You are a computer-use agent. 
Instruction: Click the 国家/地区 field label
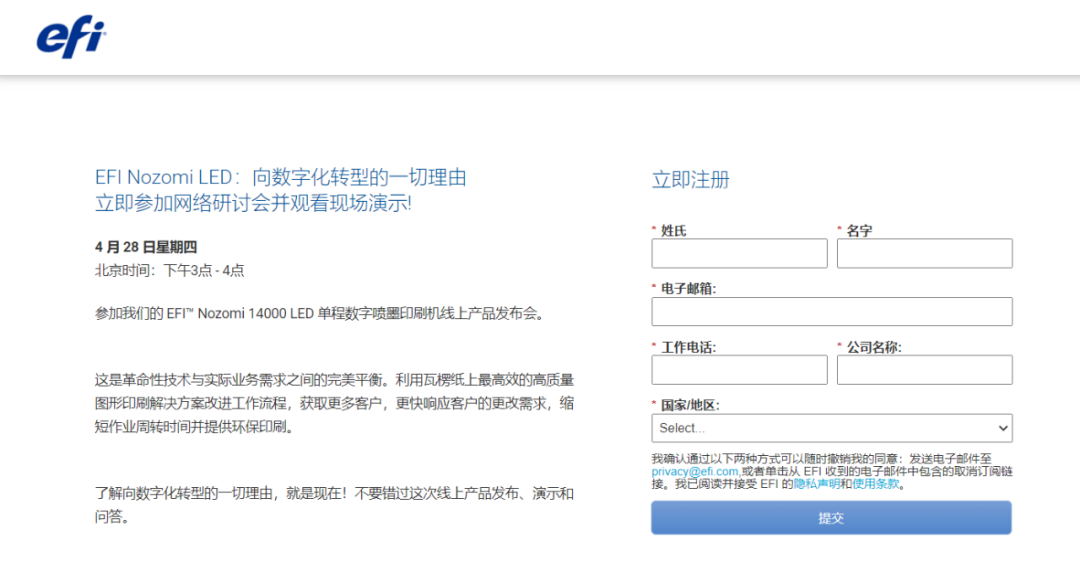[689, 405]
